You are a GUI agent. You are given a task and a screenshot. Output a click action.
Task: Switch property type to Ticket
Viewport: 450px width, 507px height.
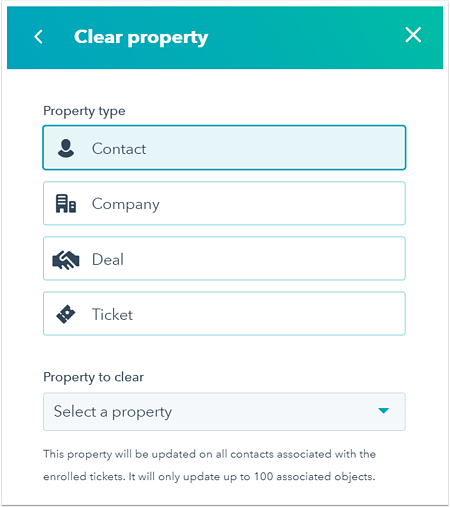point(224,314)
